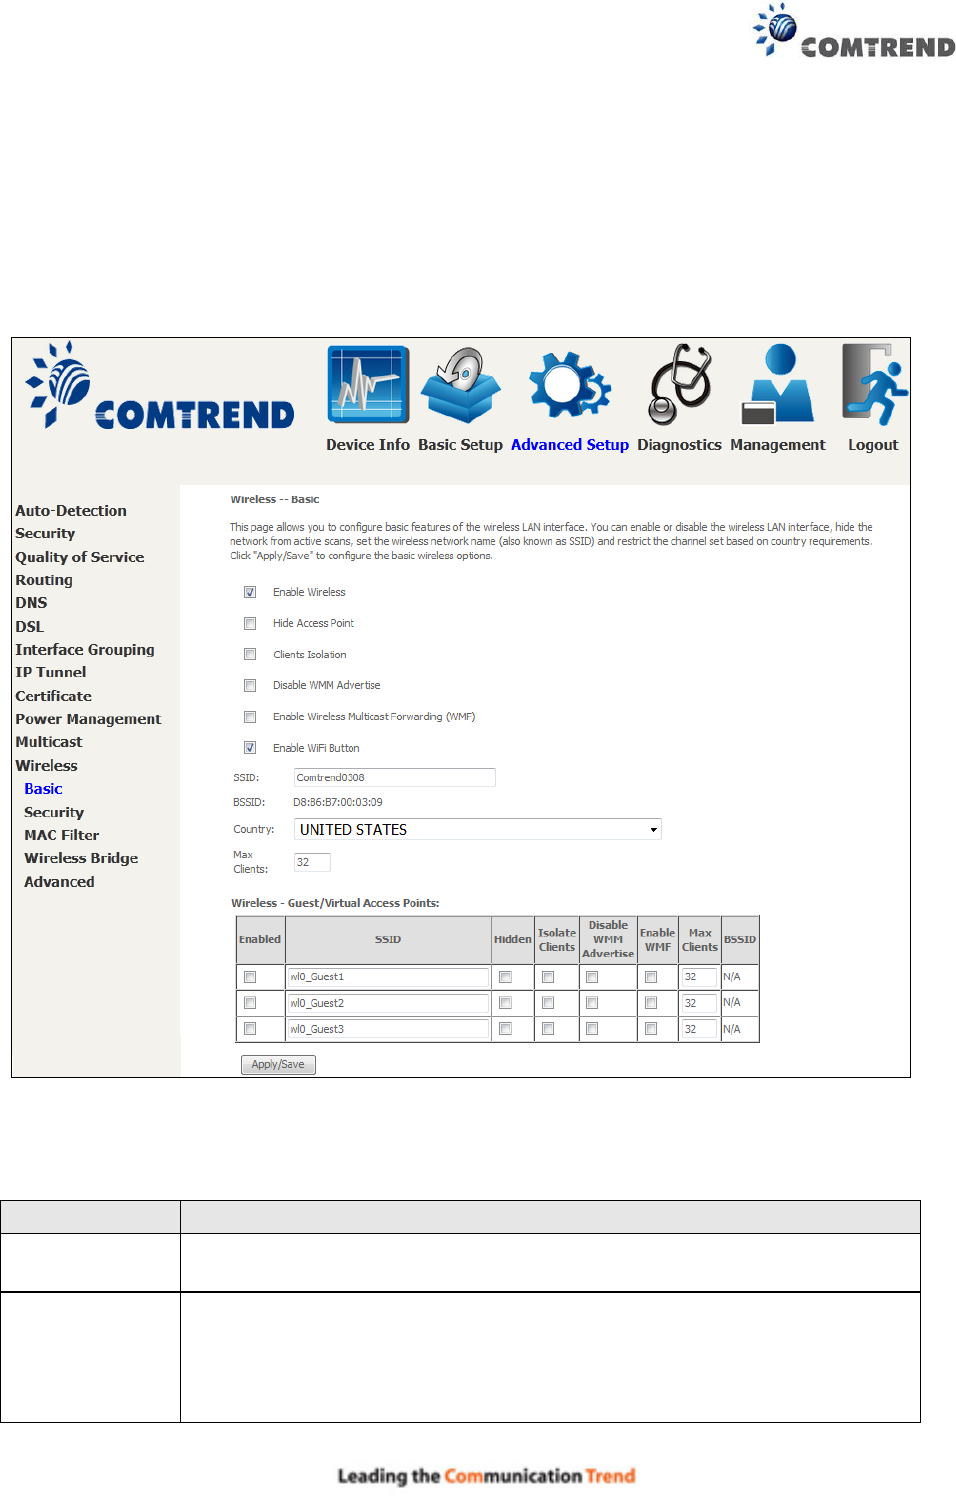956x1500 pixels.
Task: Click the wl0_Guest2 SSID field
Action: coord(388,1003)
